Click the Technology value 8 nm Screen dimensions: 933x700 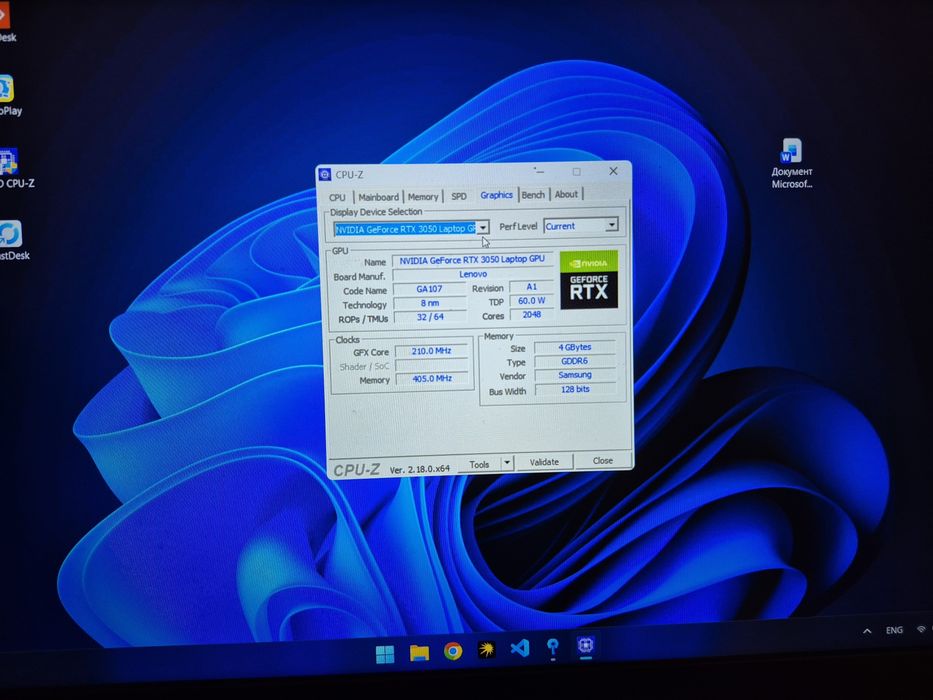tap(430, 303)
